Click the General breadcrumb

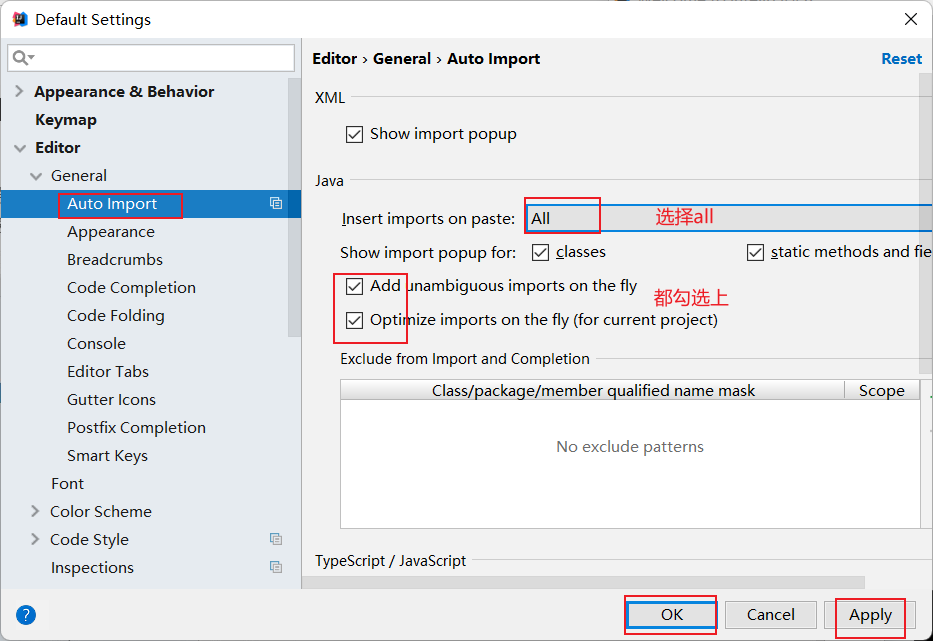pyautogui.click(x=402, y=58)
